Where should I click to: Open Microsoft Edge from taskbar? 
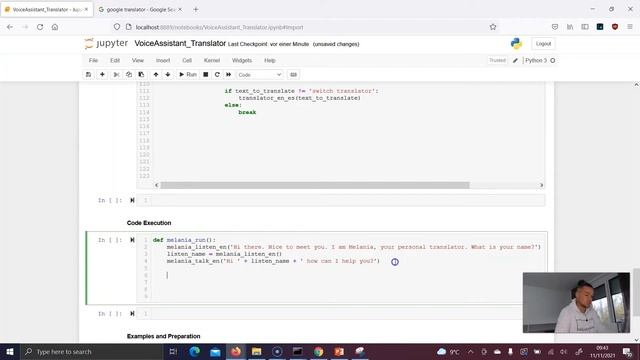click(195, 351)
